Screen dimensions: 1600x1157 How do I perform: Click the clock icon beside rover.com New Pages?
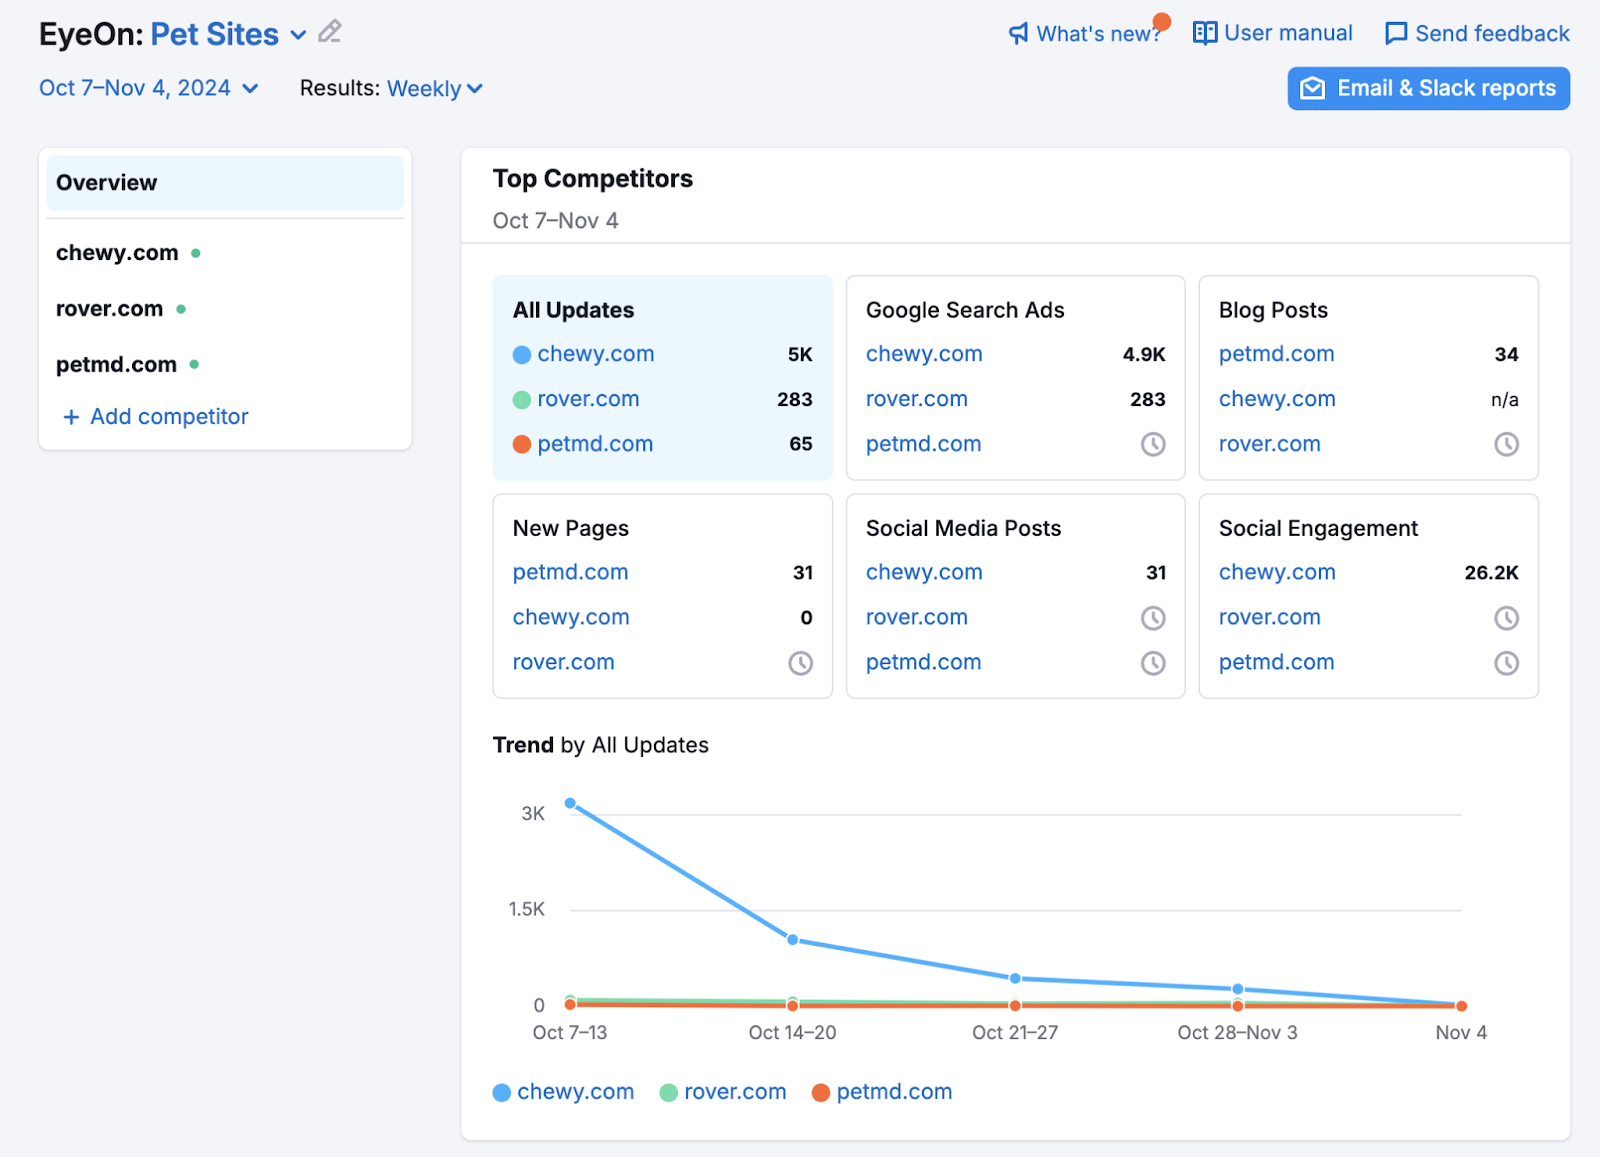coord(800,662)
